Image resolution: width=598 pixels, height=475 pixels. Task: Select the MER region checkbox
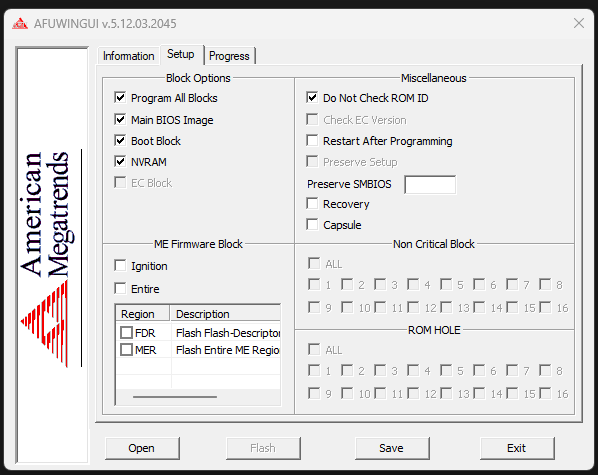click(126, 349)
